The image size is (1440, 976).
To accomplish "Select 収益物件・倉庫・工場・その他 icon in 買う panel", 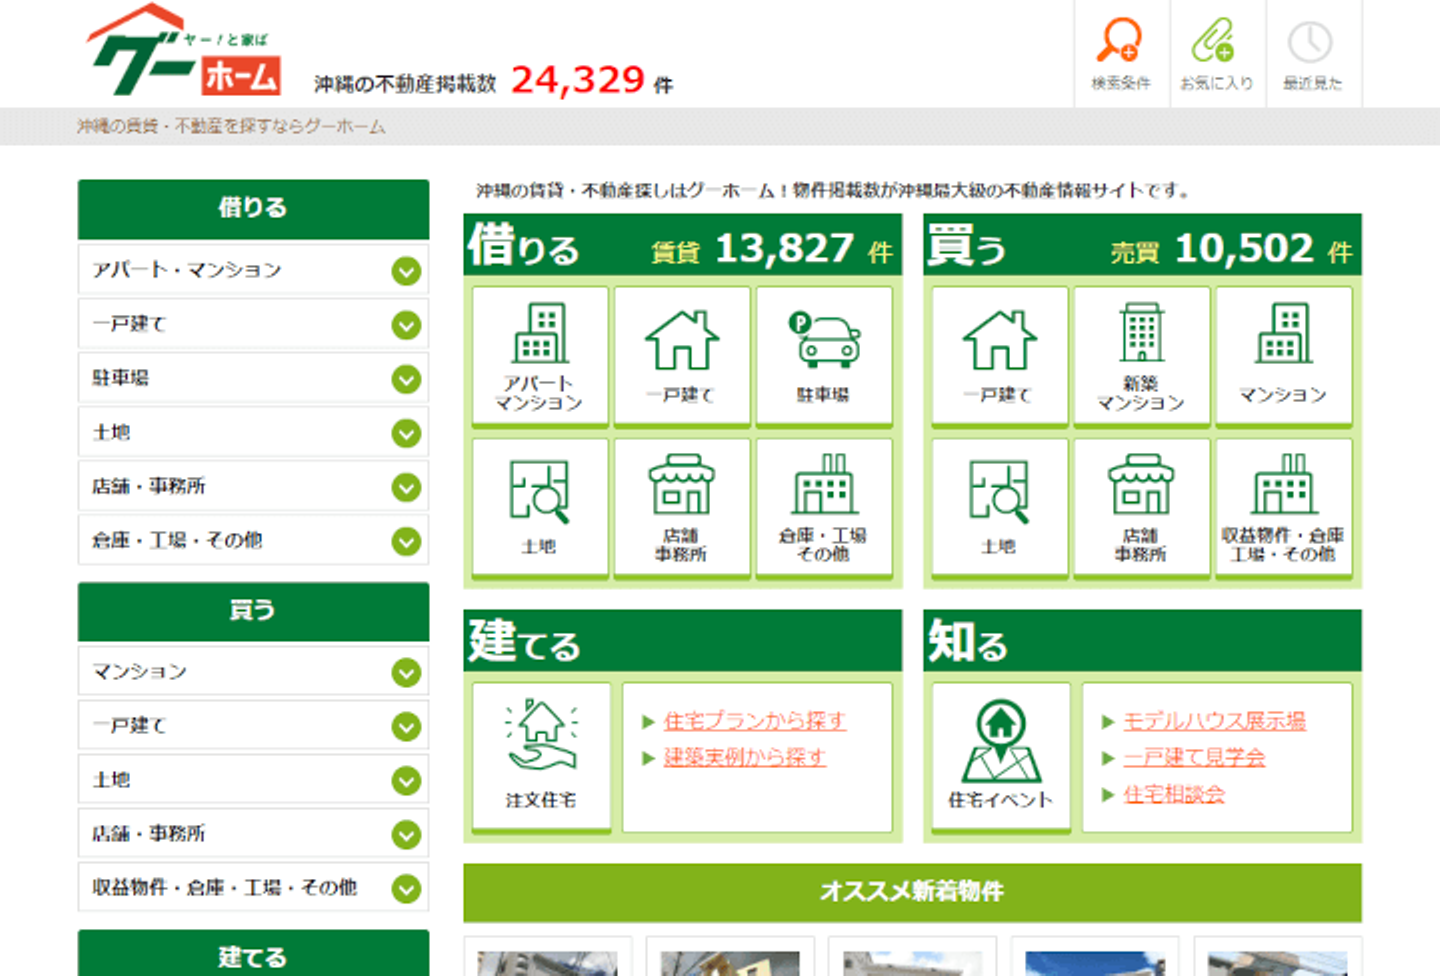I will (1284, 508).
